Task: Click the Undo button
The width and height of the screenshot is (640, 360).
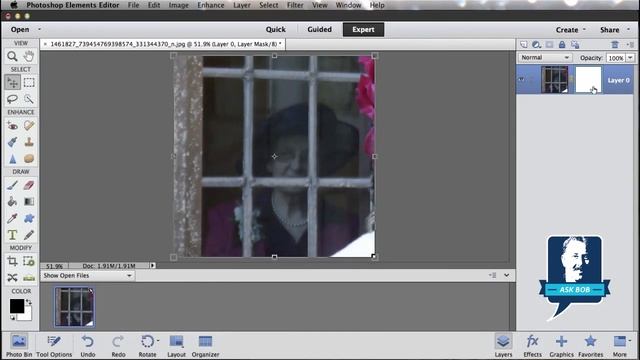Action: pyautogui.click(x=87, y=346)
